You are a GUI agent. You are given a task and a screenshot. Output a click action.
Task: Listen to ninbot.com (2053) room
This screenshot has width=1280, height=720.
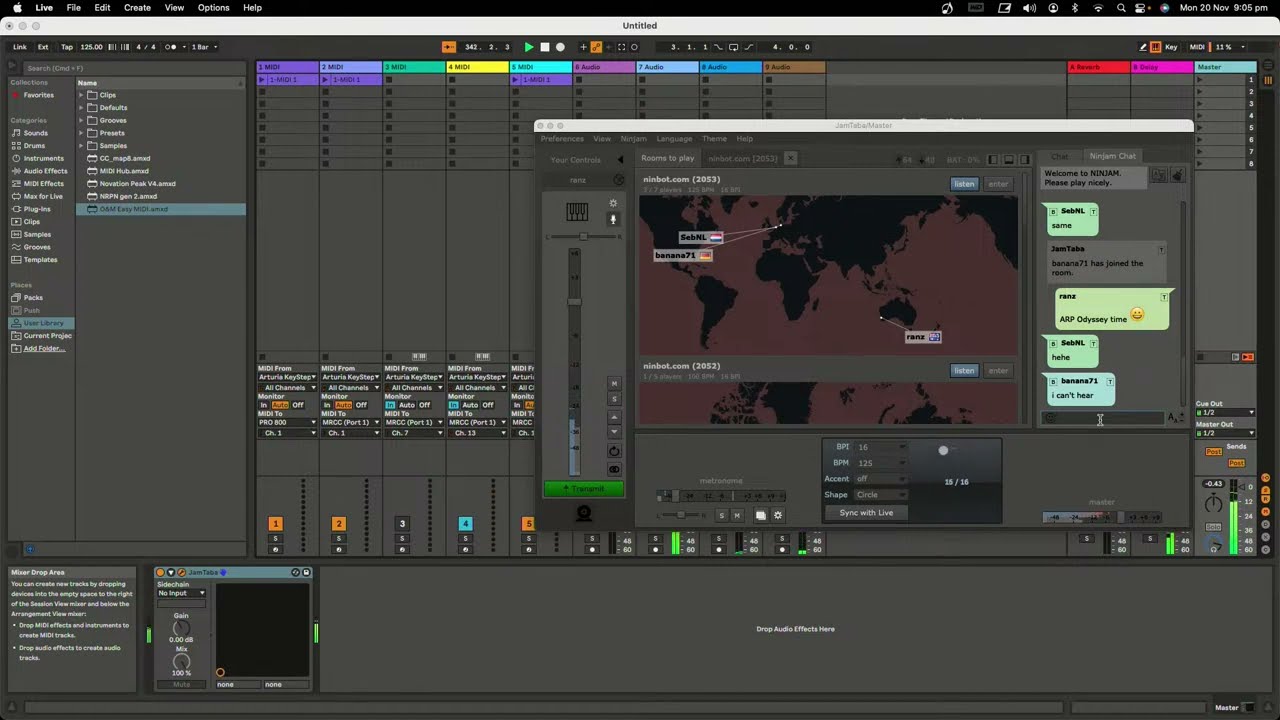(964, 184)
